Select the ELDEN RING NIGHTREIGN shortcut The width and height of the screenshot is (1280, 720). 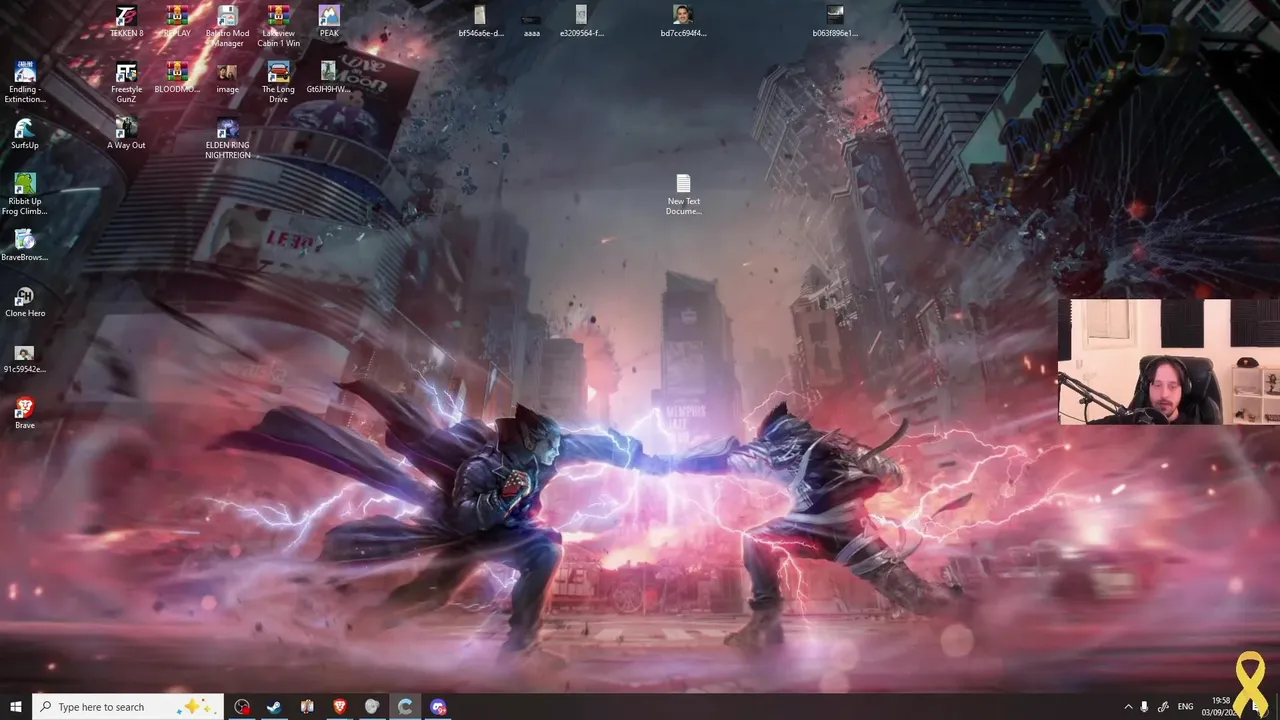pos(228,139)
